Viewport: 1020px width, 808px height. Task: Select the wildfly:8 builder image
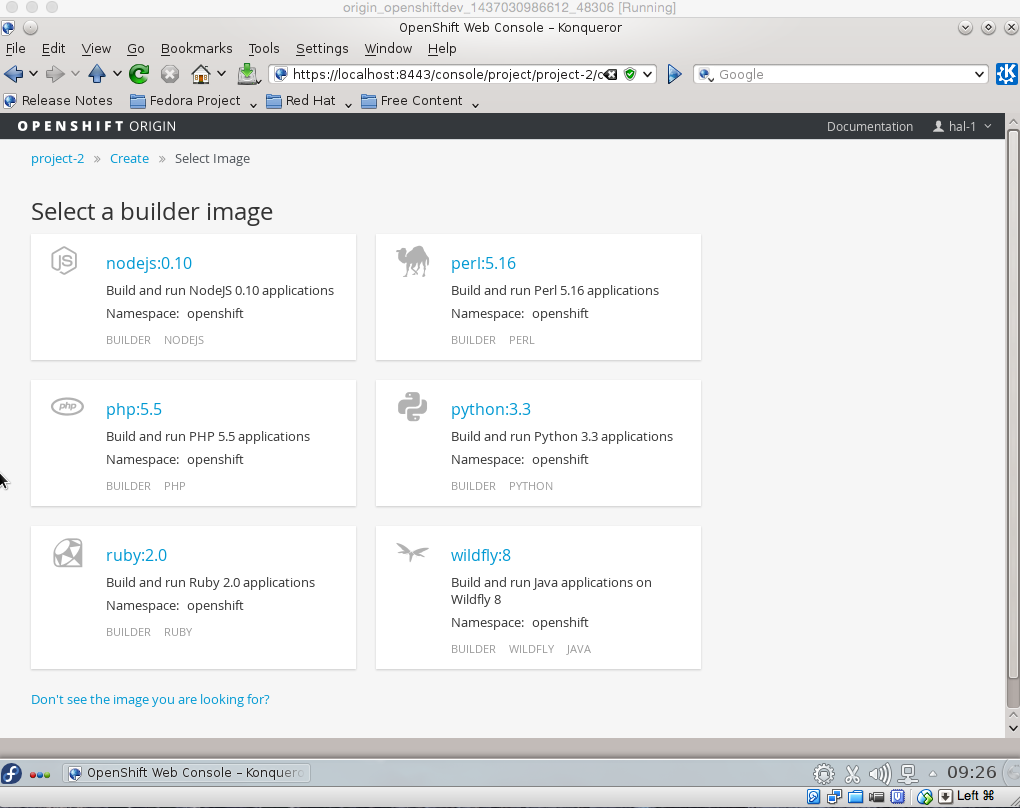click(481, 556)
